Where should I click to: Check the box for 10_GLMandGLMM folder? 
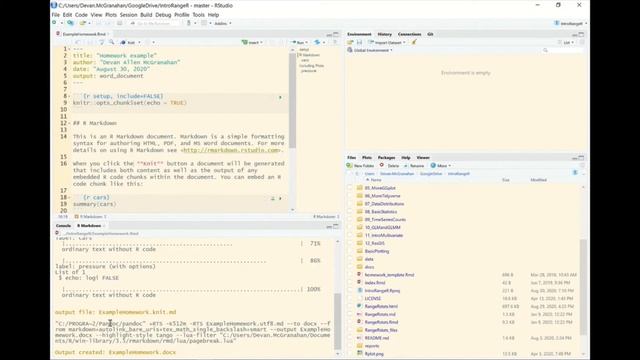point(349,227)
